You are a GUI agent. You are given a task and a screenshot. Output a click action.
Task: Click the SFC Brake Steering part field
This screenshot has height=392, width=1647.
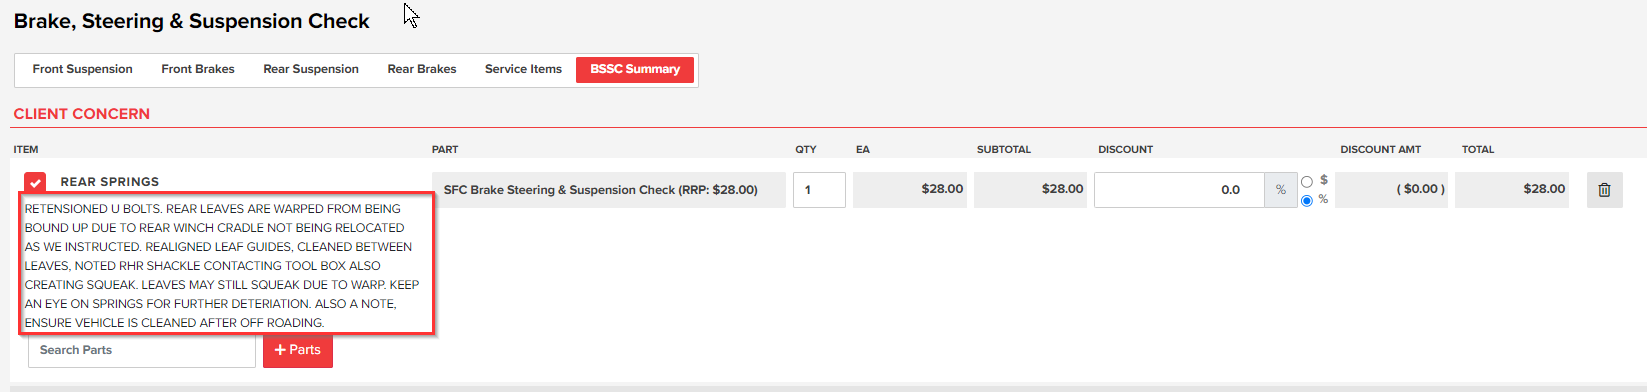(609, 190)
